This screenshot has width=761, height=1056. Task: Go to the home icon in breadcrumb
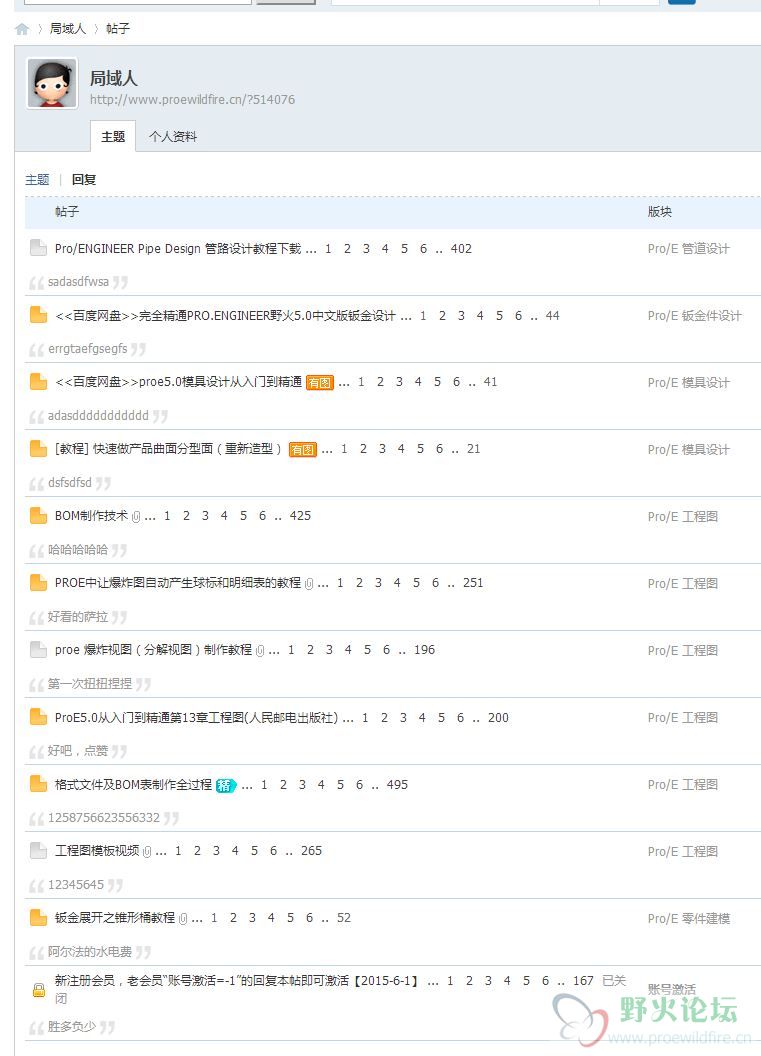pos(22,29)
